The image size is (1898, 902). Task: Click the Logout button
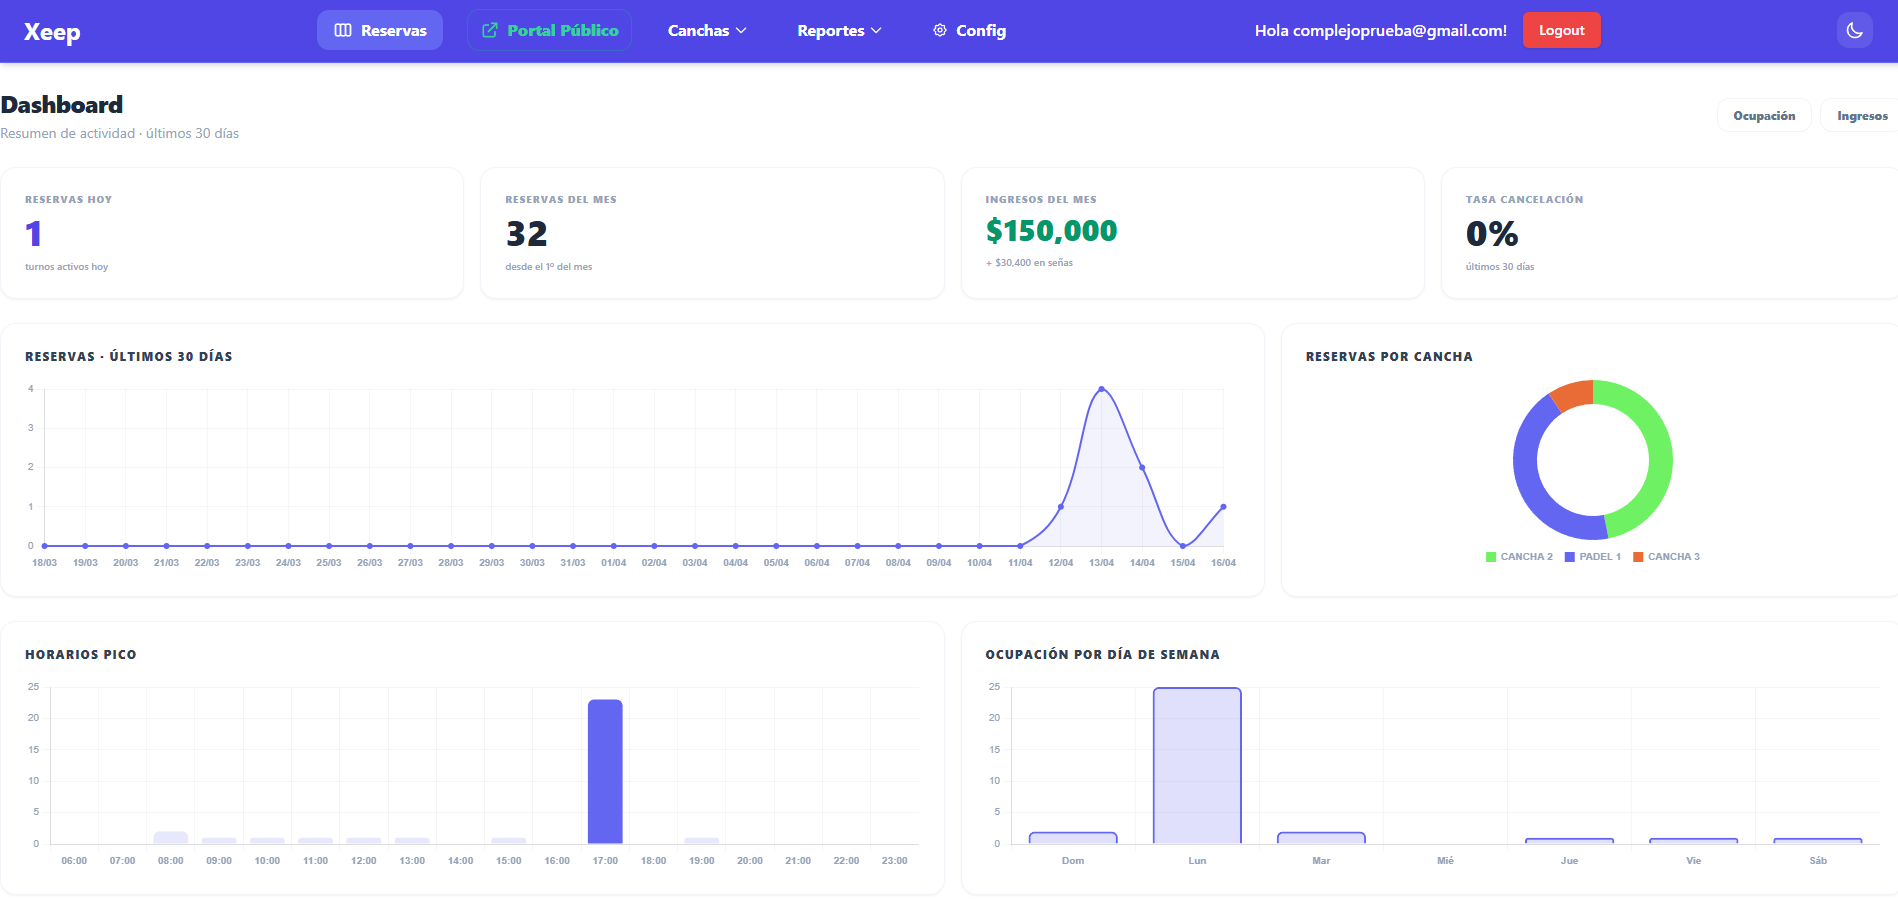1561,30
